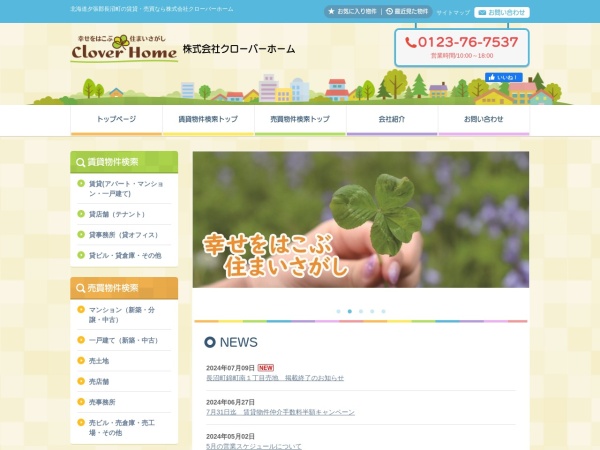Viewport: 600px width, 450px height.
Task: Go to first slideshow dot
Action: tap(338, 311)
